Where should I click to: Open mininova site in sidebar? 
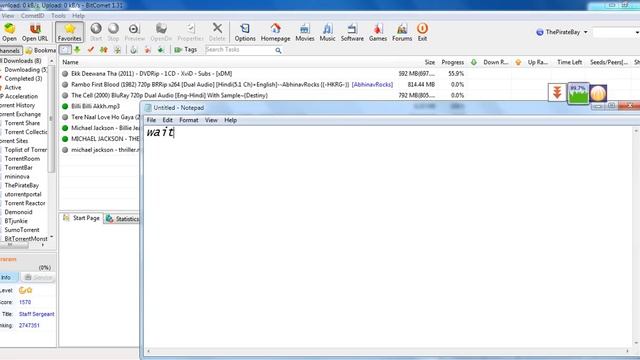coord(17,176)
